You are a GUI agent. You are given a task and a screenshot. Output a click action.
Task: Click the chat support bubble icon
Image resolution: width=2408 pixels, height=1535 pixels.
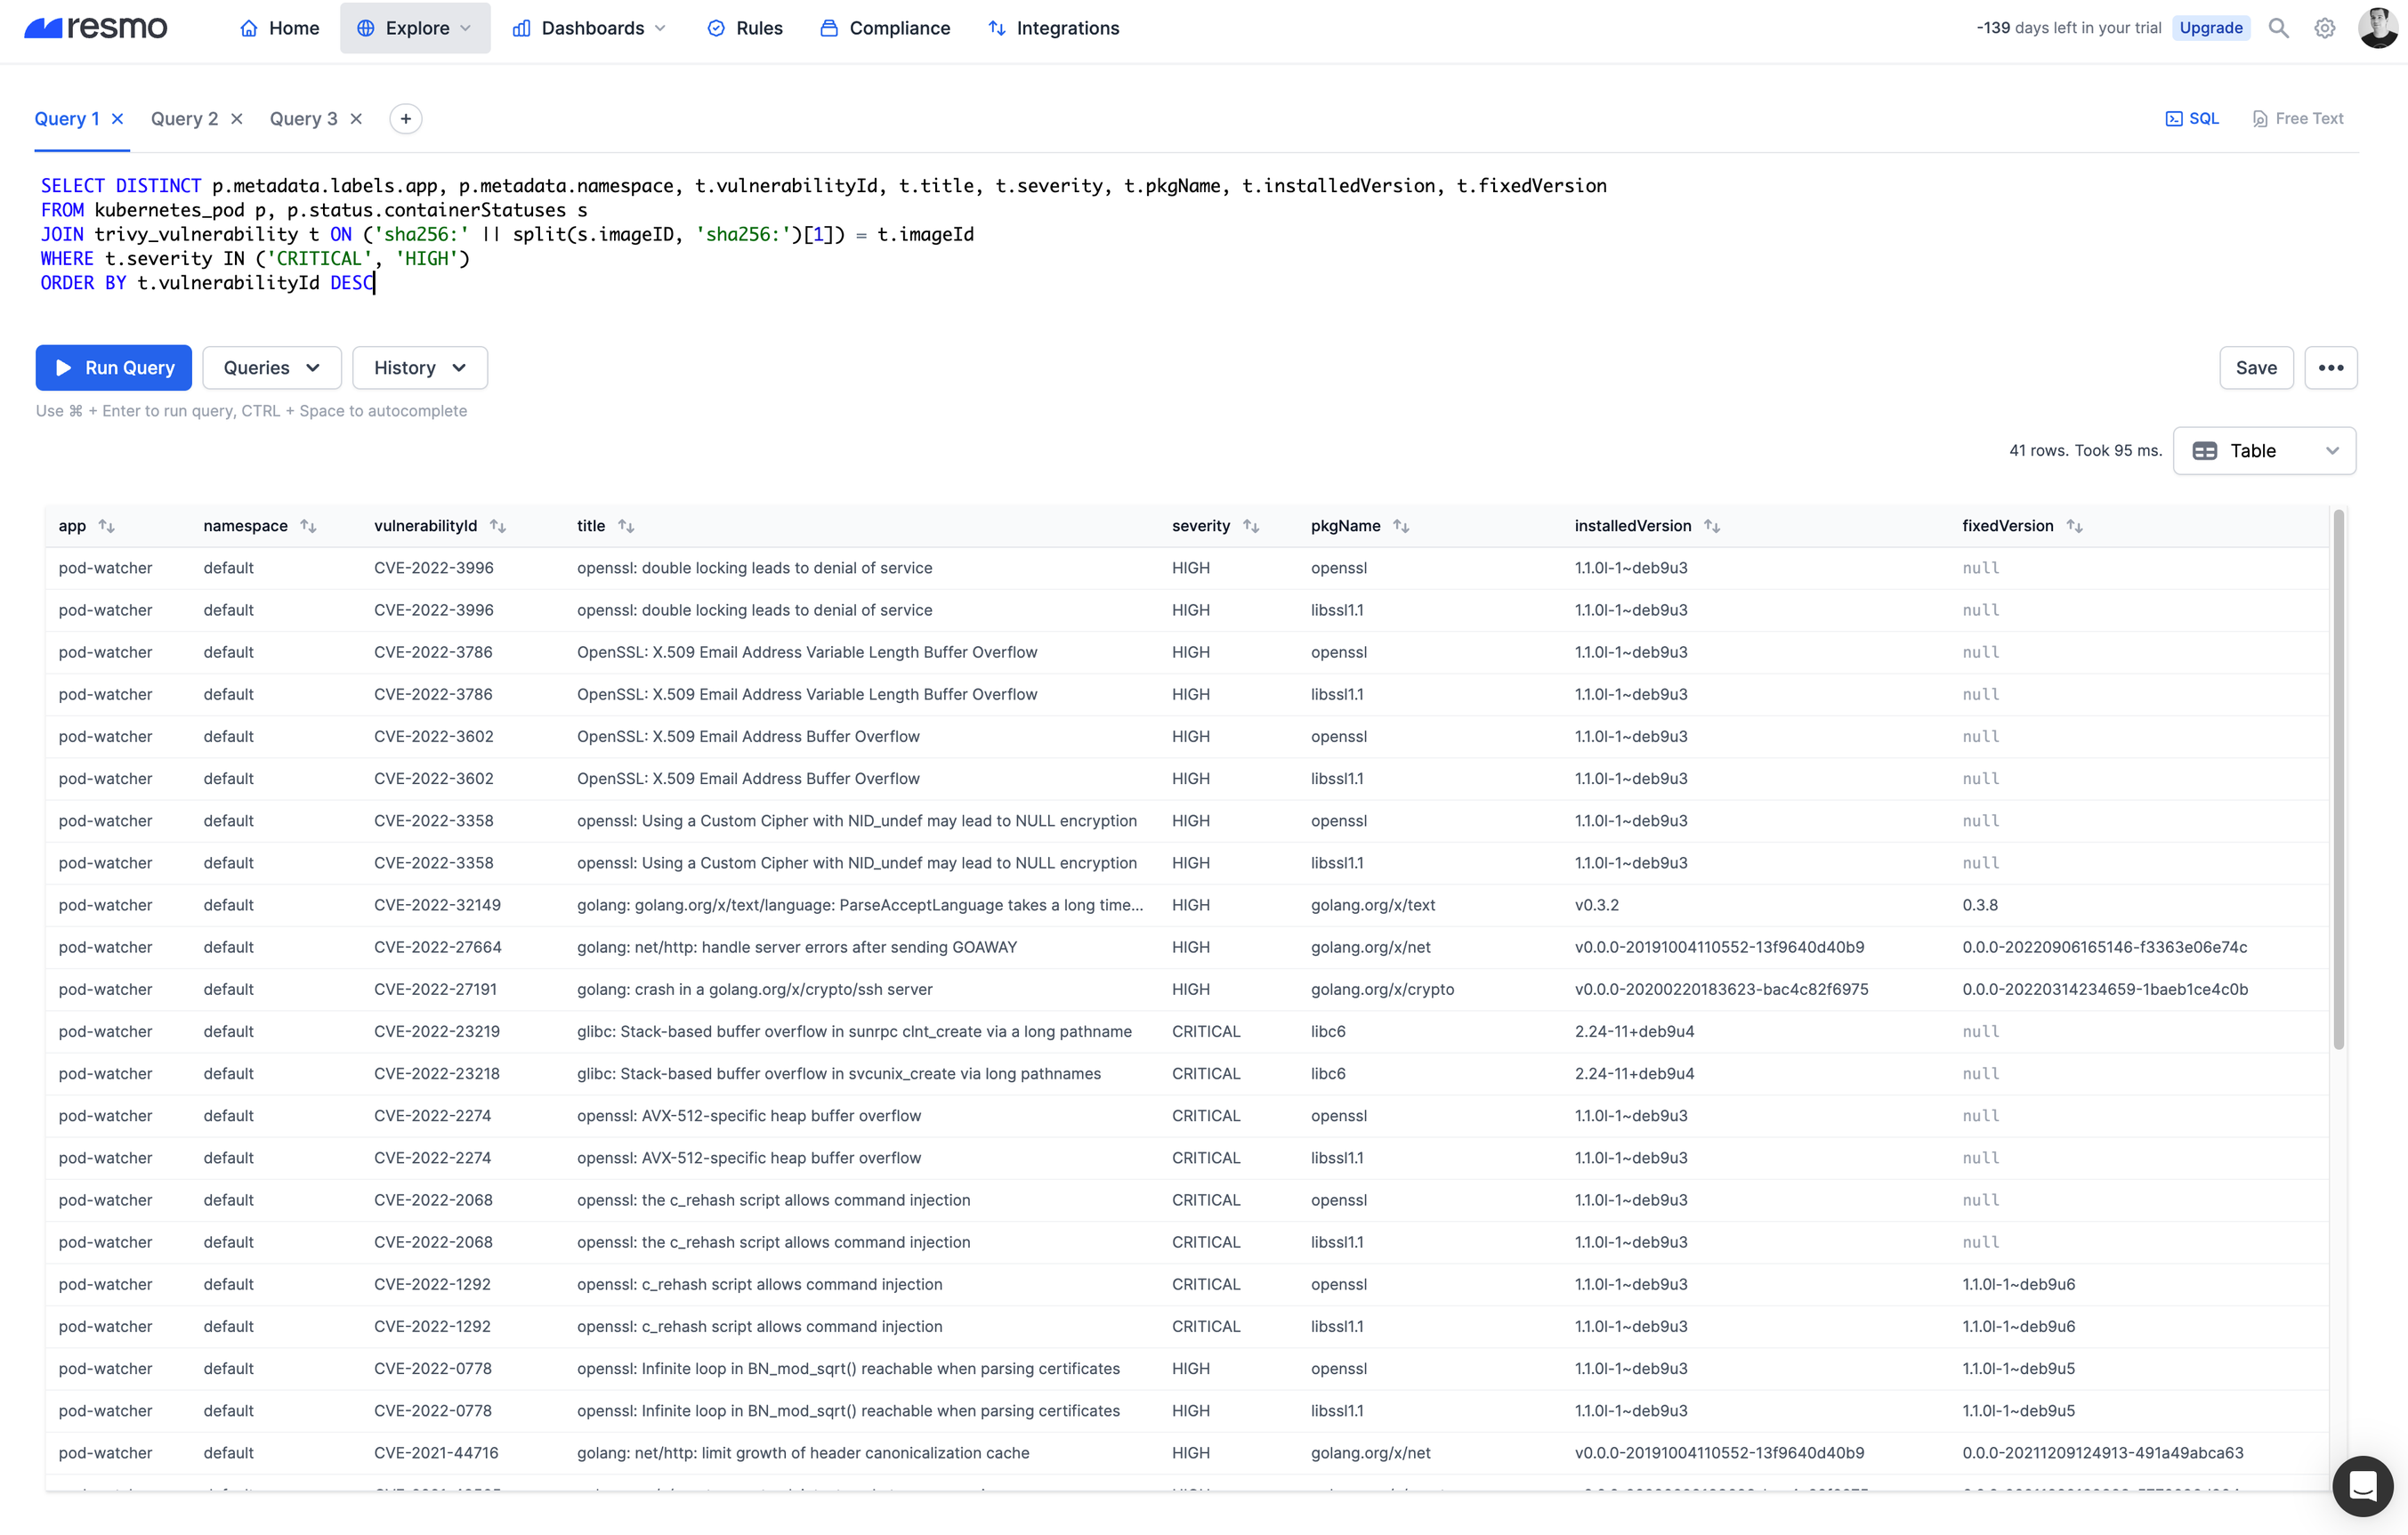tap(2362, 1485)
